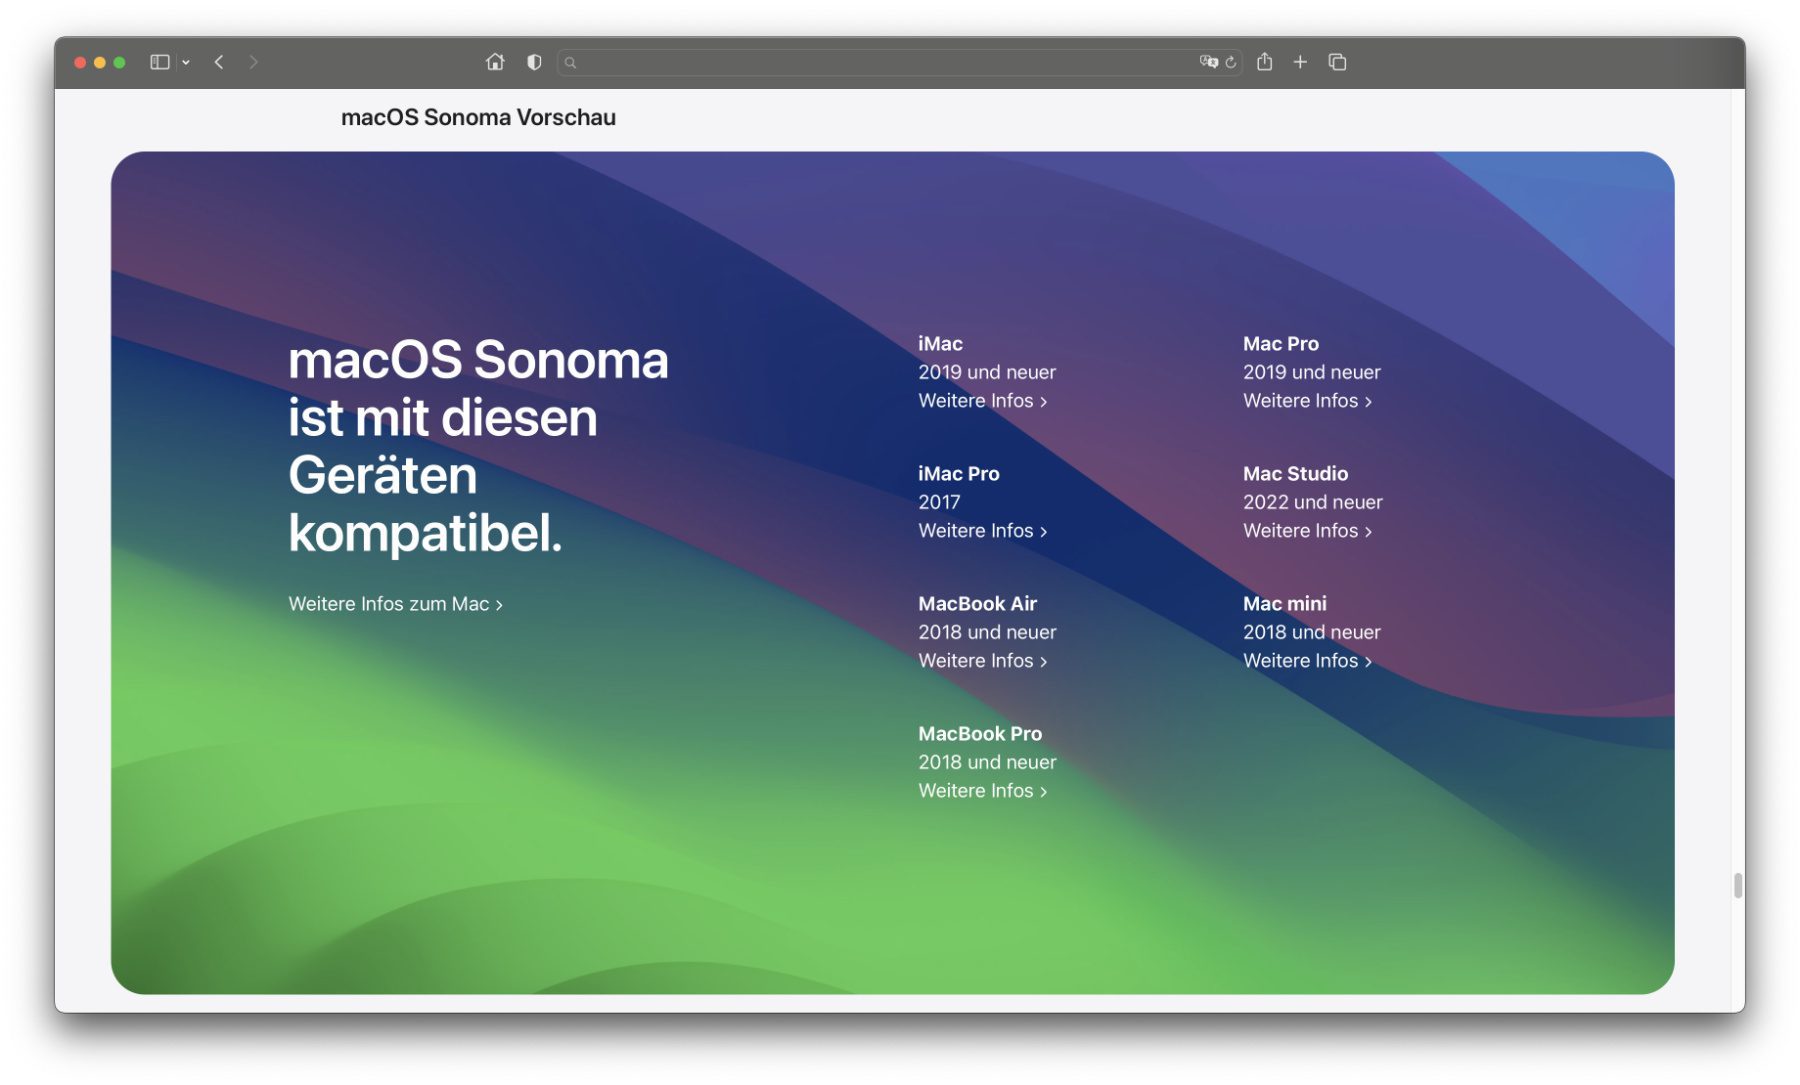Screen dimensions: 1800x1085
Task: Open the home page
Action: pos(495,62)
